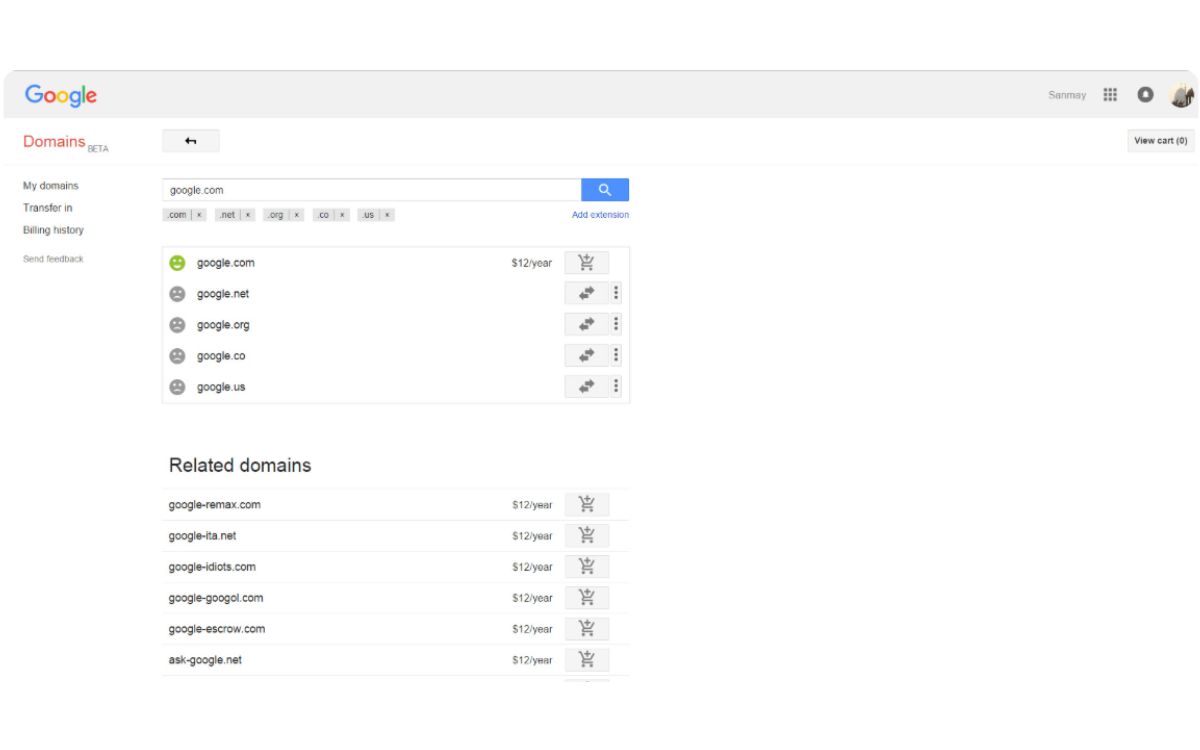The width and height of the screenshot is (1200, 750).
Task: Select the google-googol.com related domain
Action: [216, 598]
